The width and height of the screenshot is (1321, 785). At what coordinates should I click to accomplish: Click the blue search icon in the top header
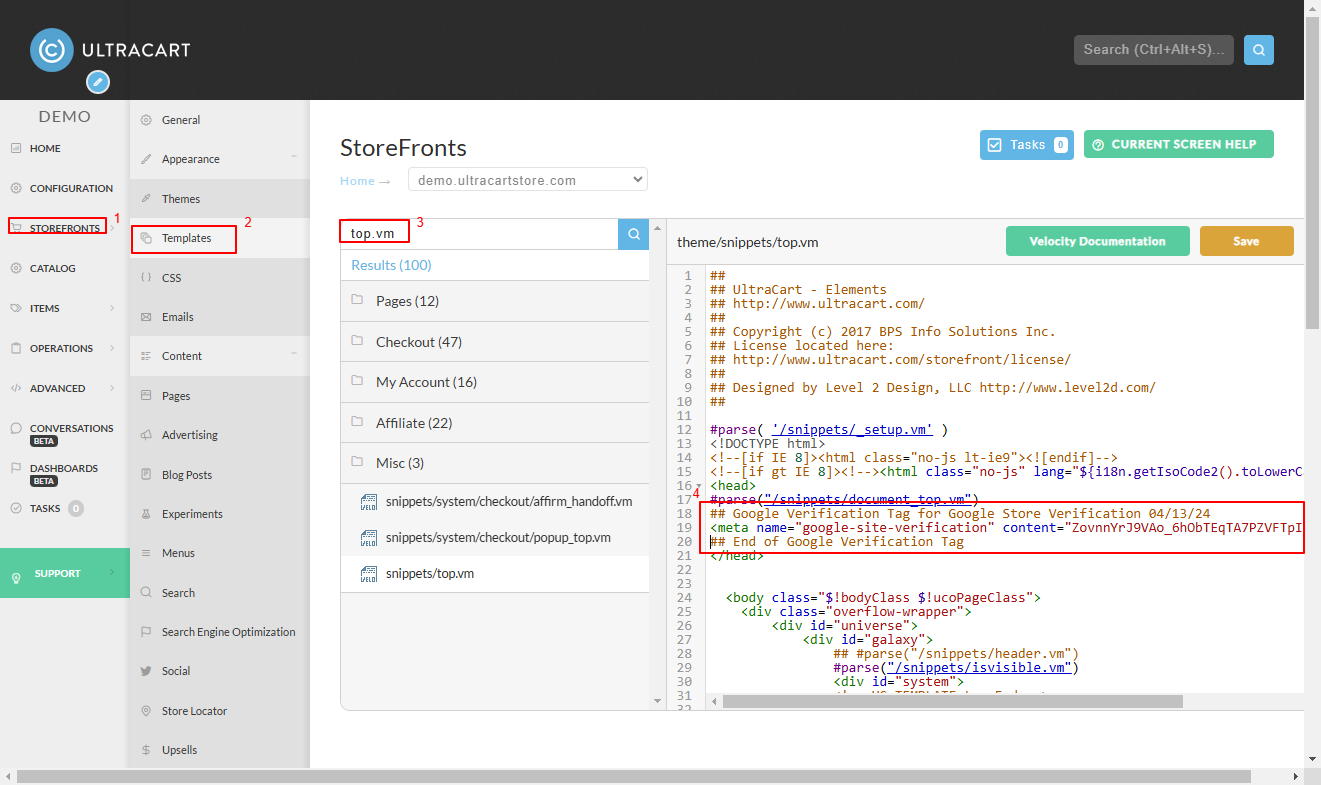[x=1258, y=49]
